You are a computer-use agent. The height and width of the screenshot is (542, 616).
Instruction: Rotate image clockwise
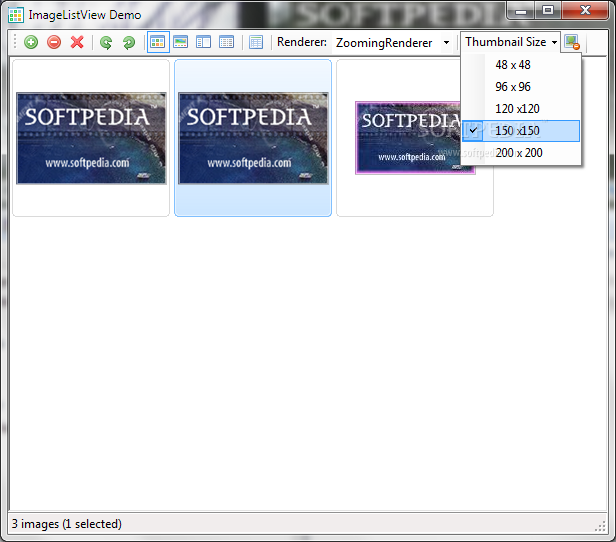[129, 42]
